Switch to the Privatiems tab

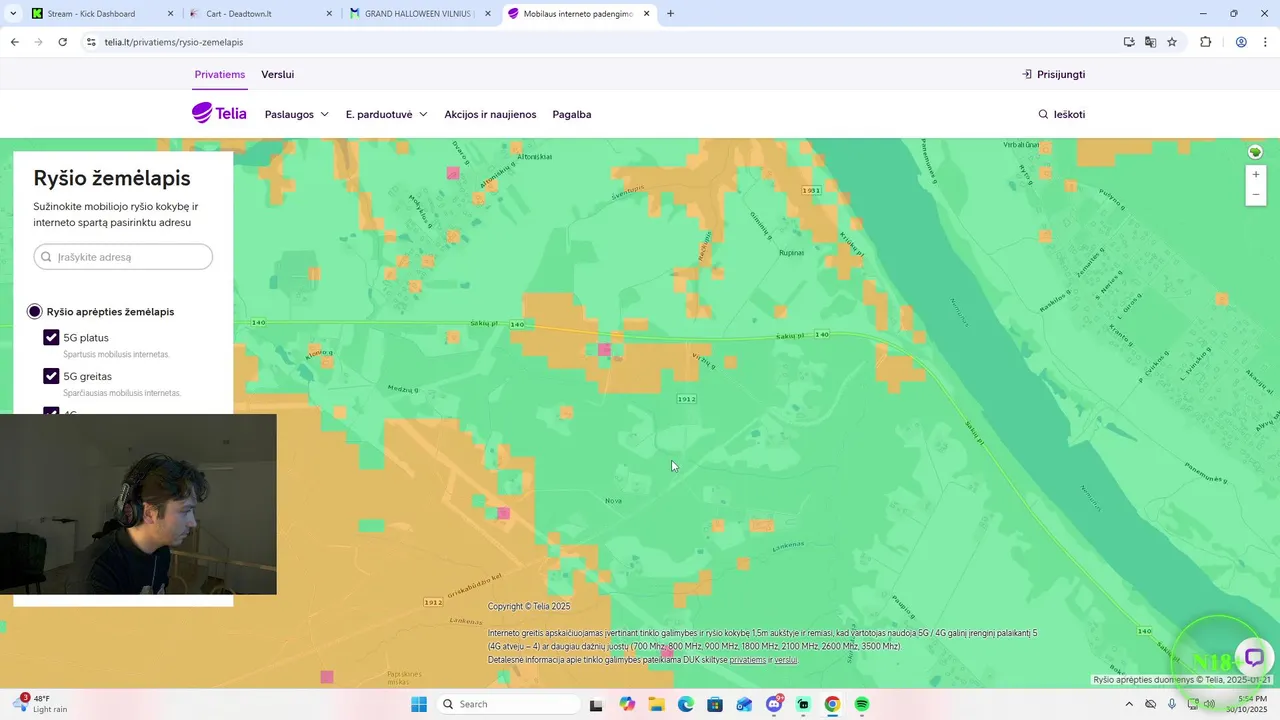(220, 74)
